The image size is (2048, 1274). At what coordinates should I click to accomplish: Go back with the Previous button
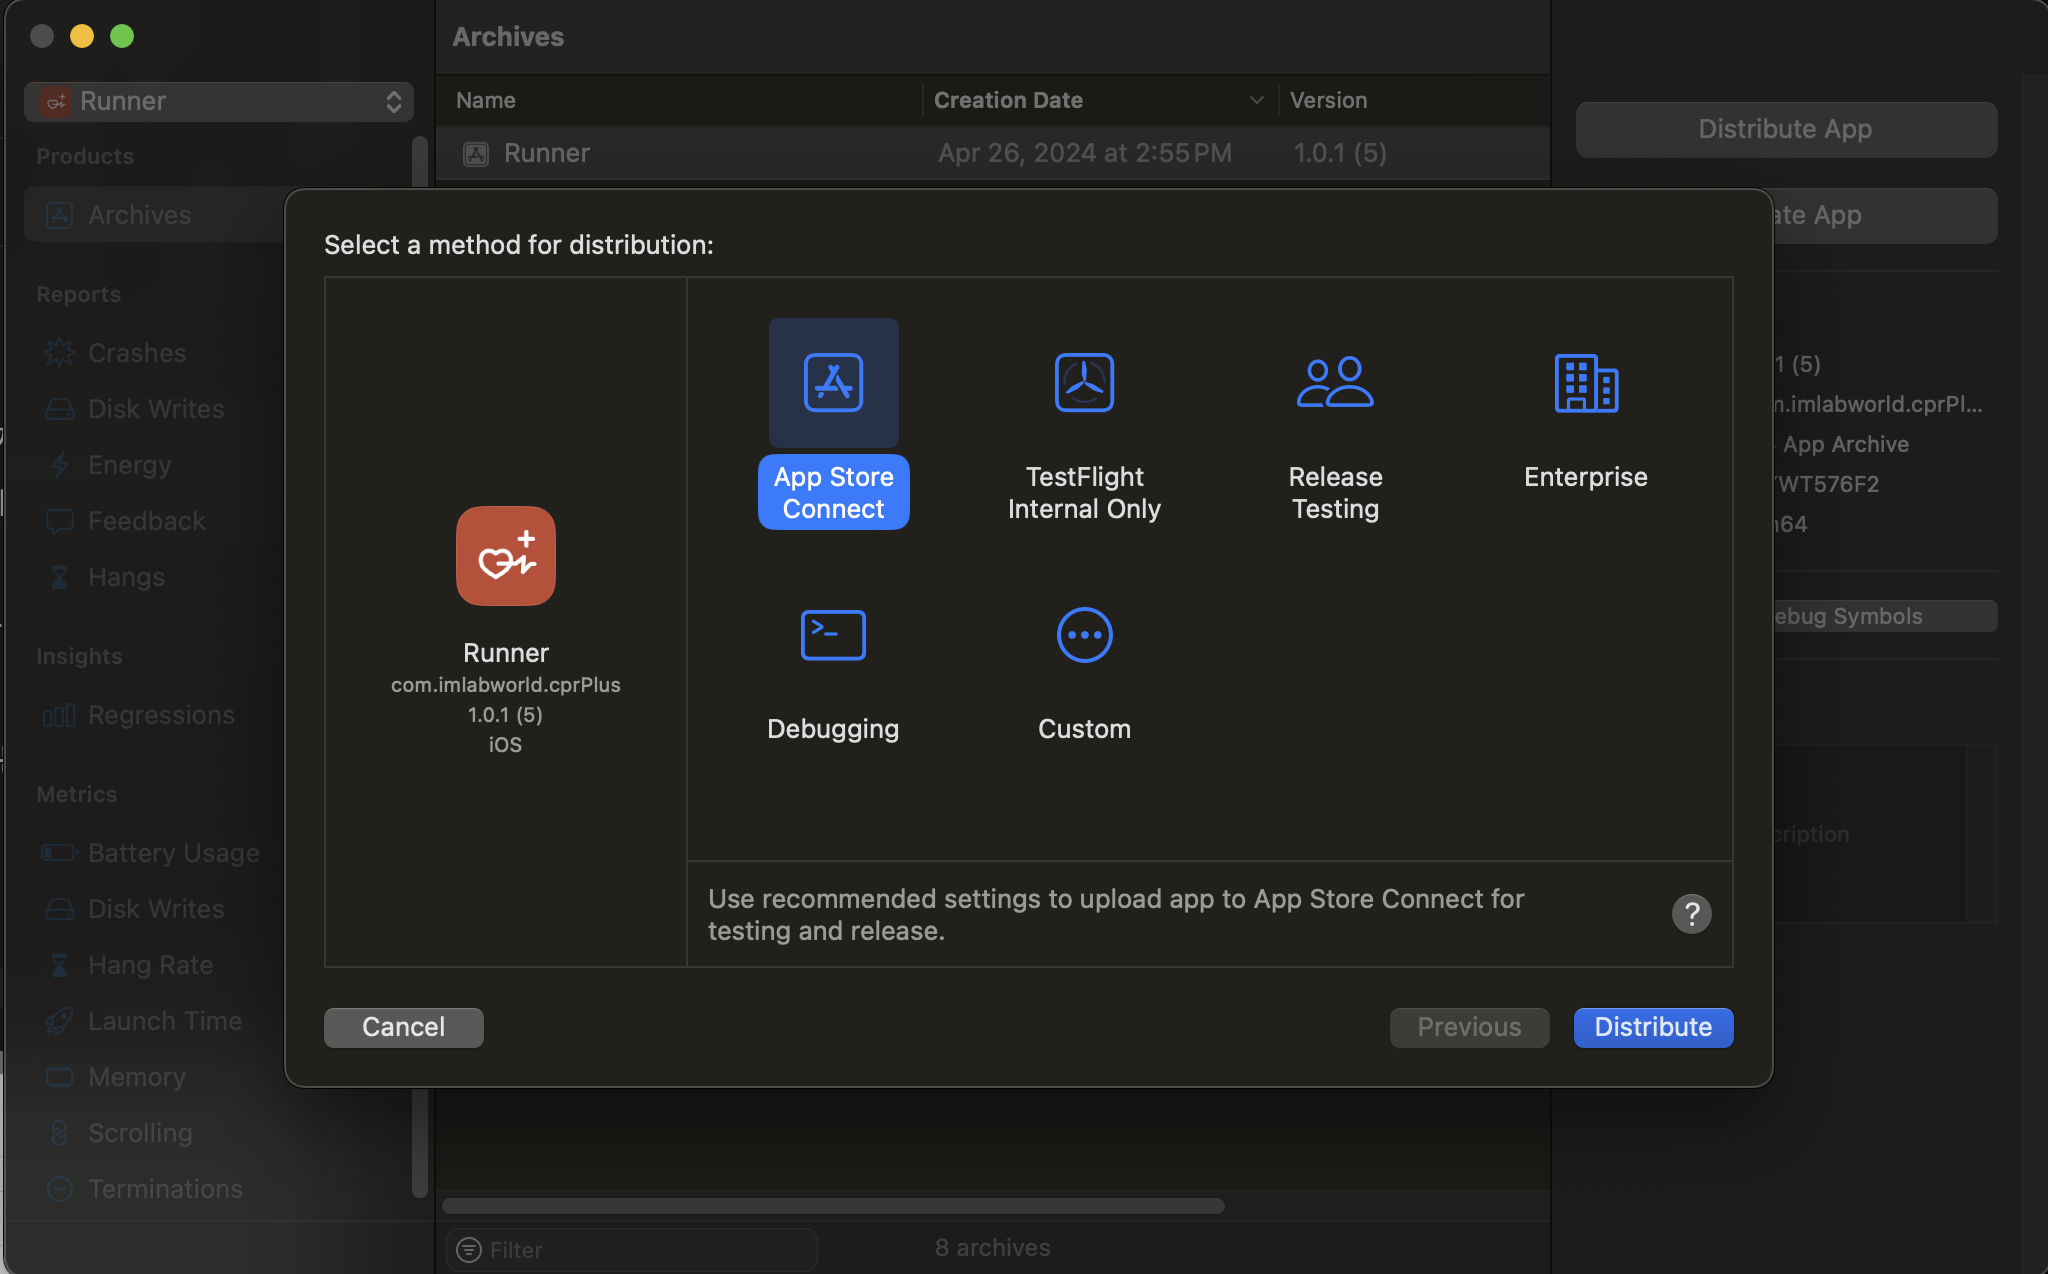[x=1469, y=1027]
